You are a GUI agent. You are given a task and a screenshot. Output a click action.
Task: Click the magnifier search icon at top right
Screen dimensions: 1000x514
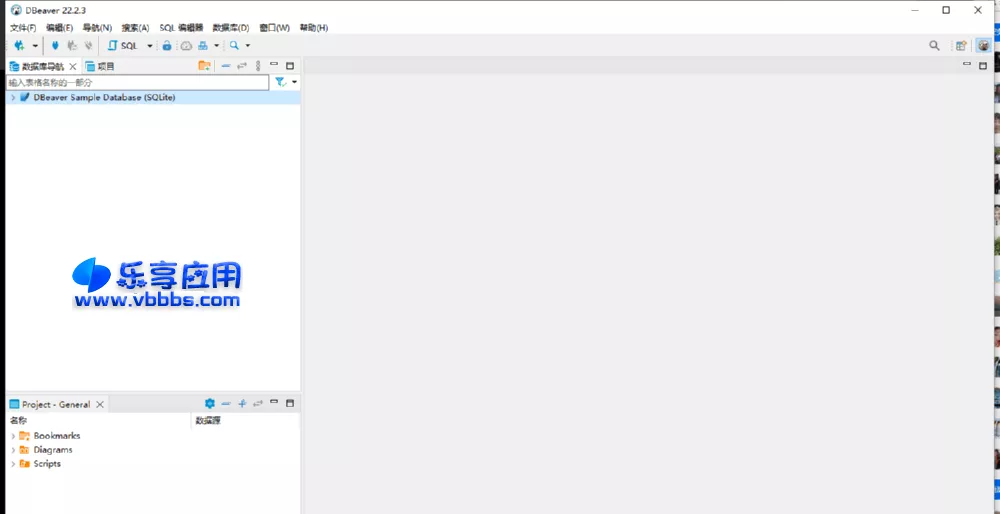(x=935, y=46)
